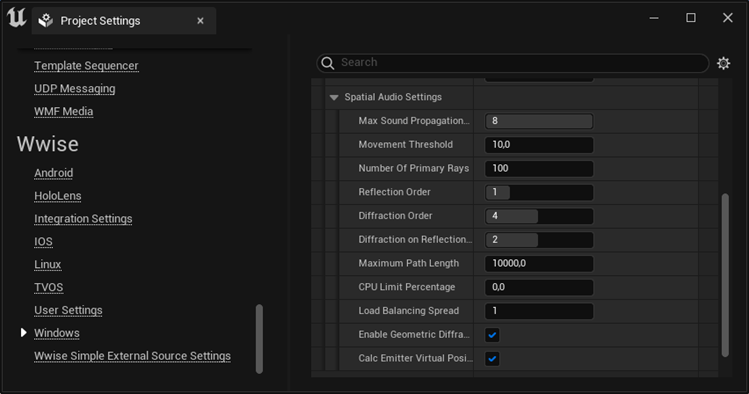Uncheck Calc Emitter Virtual Position
Image resolution: width=749 pixels, height=394 pixels.
[492, 359]
